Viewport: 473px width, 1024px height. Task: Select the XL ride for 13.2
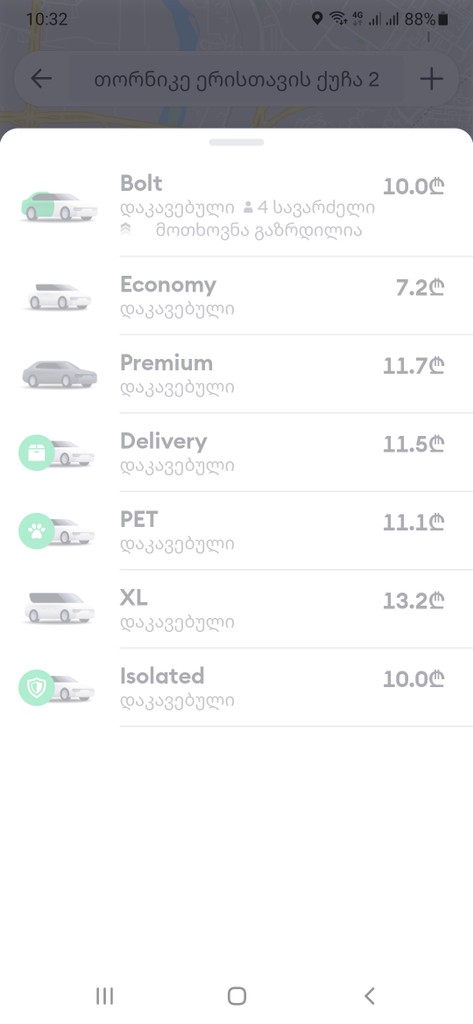[x=236, y=609]
